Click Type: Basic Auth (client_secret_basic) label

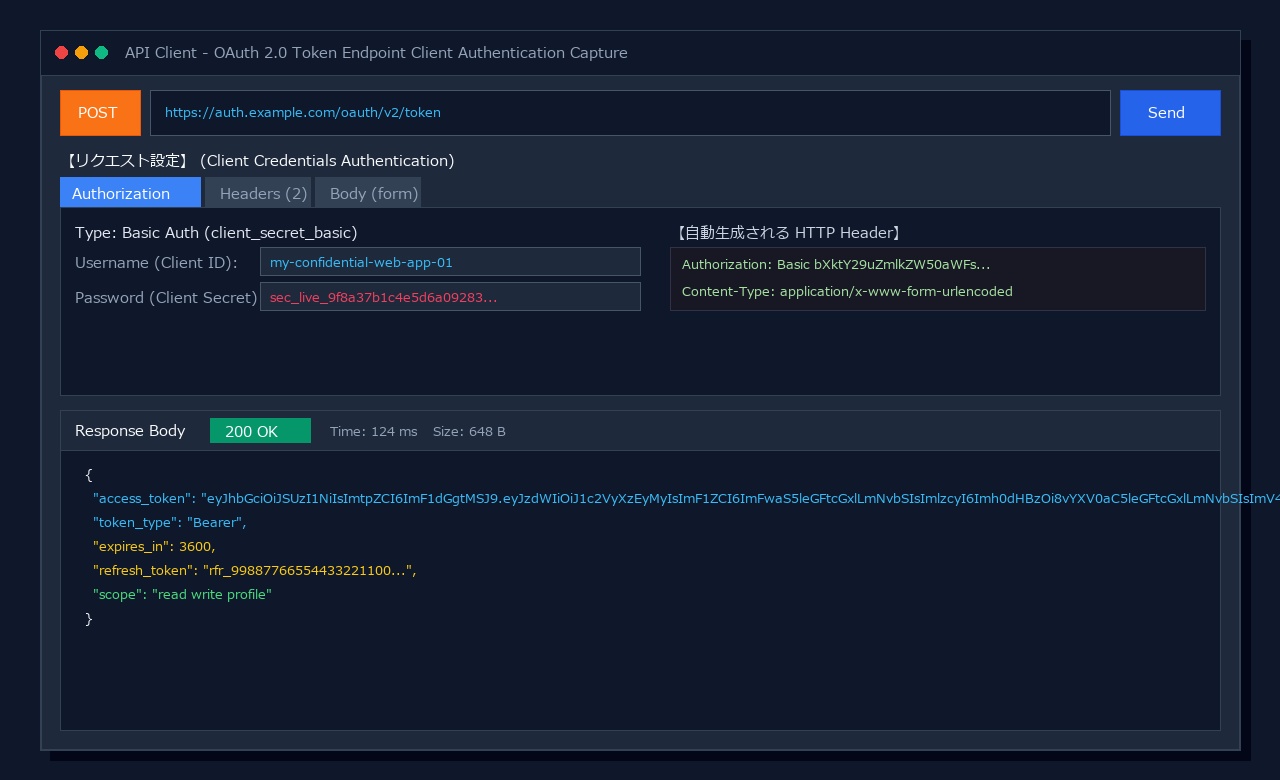(216, 233)
